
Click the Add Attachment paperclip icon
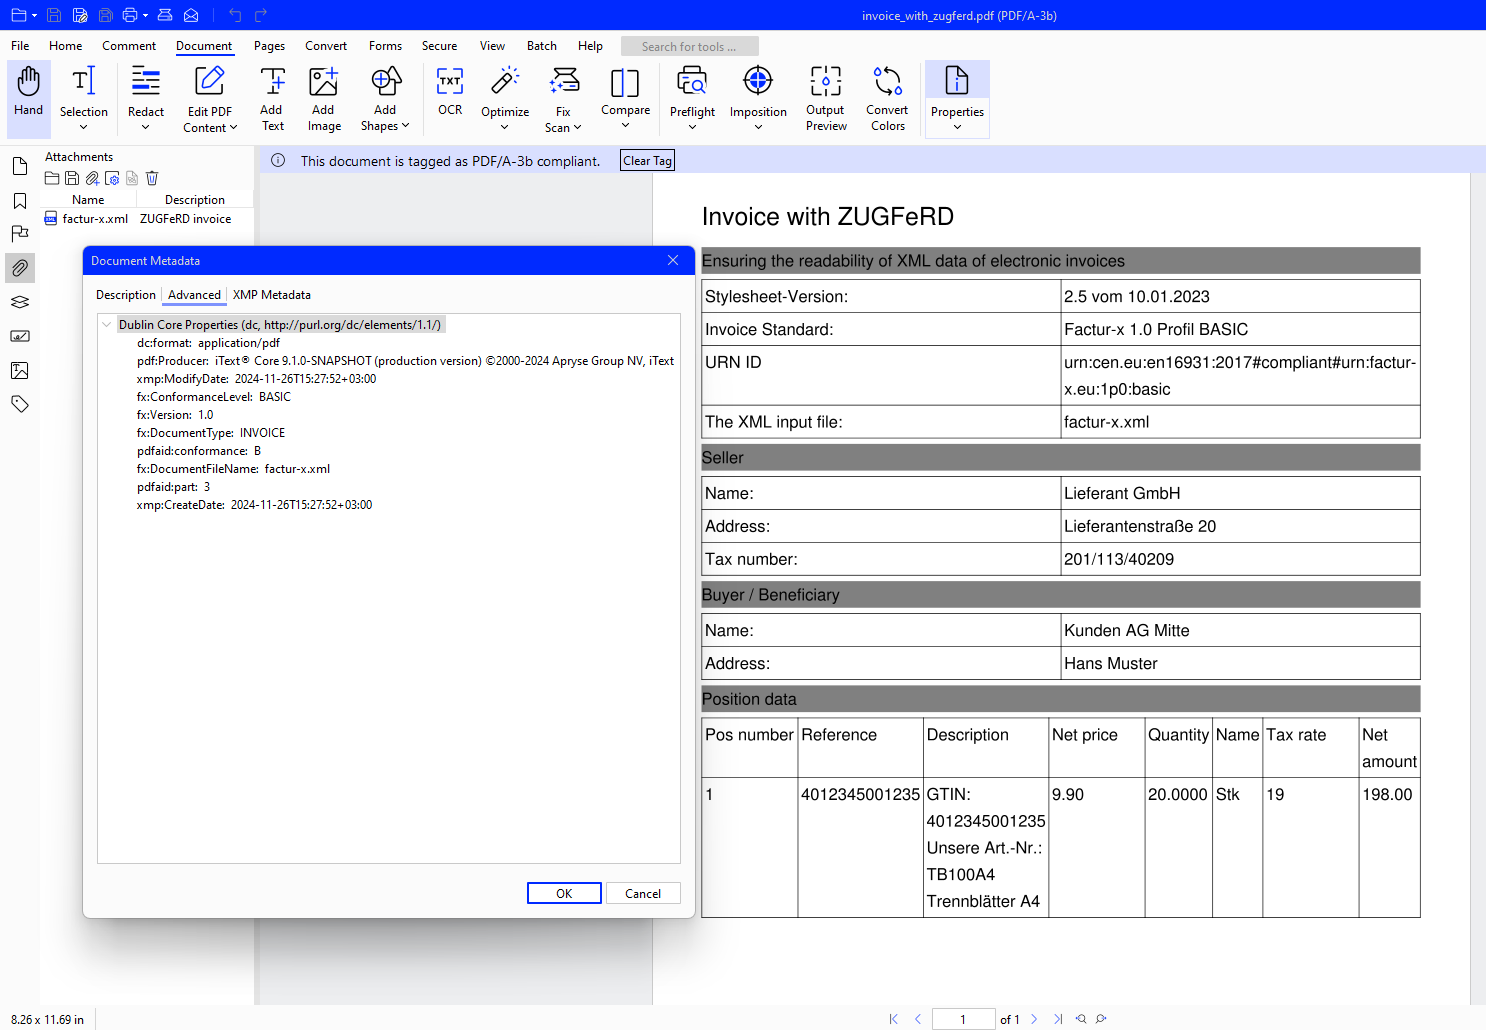coord(92,178)
